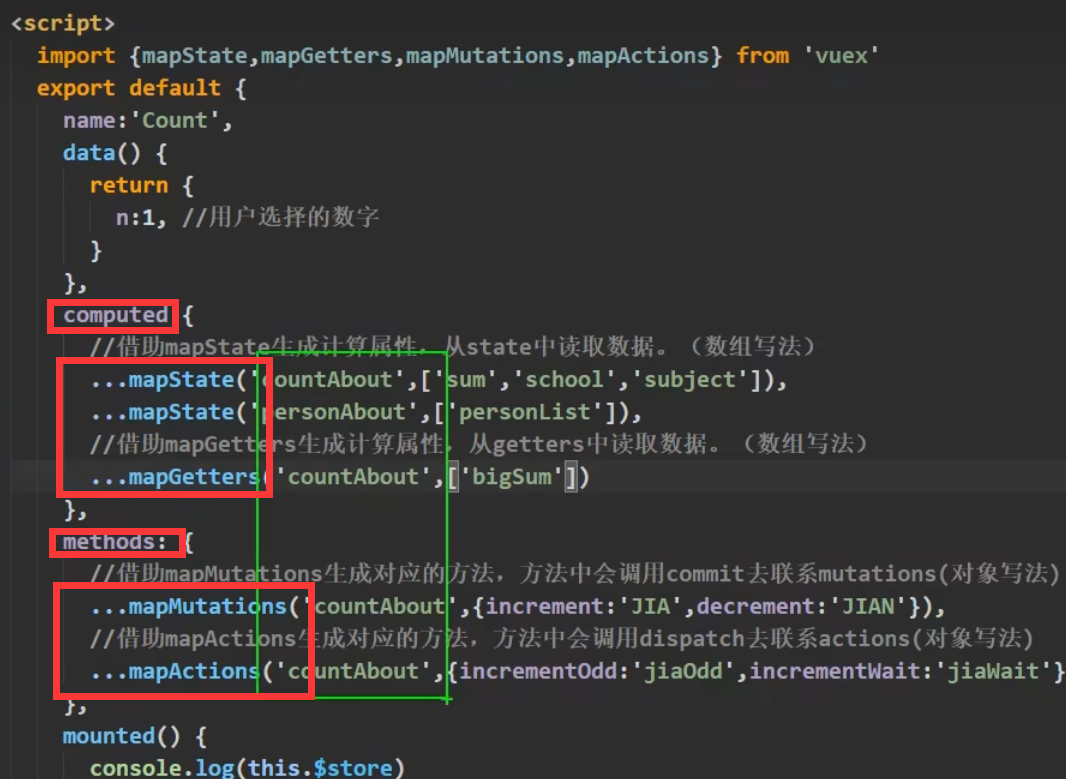
Task: Select the mapState name in import line
Action: point(194,55)
